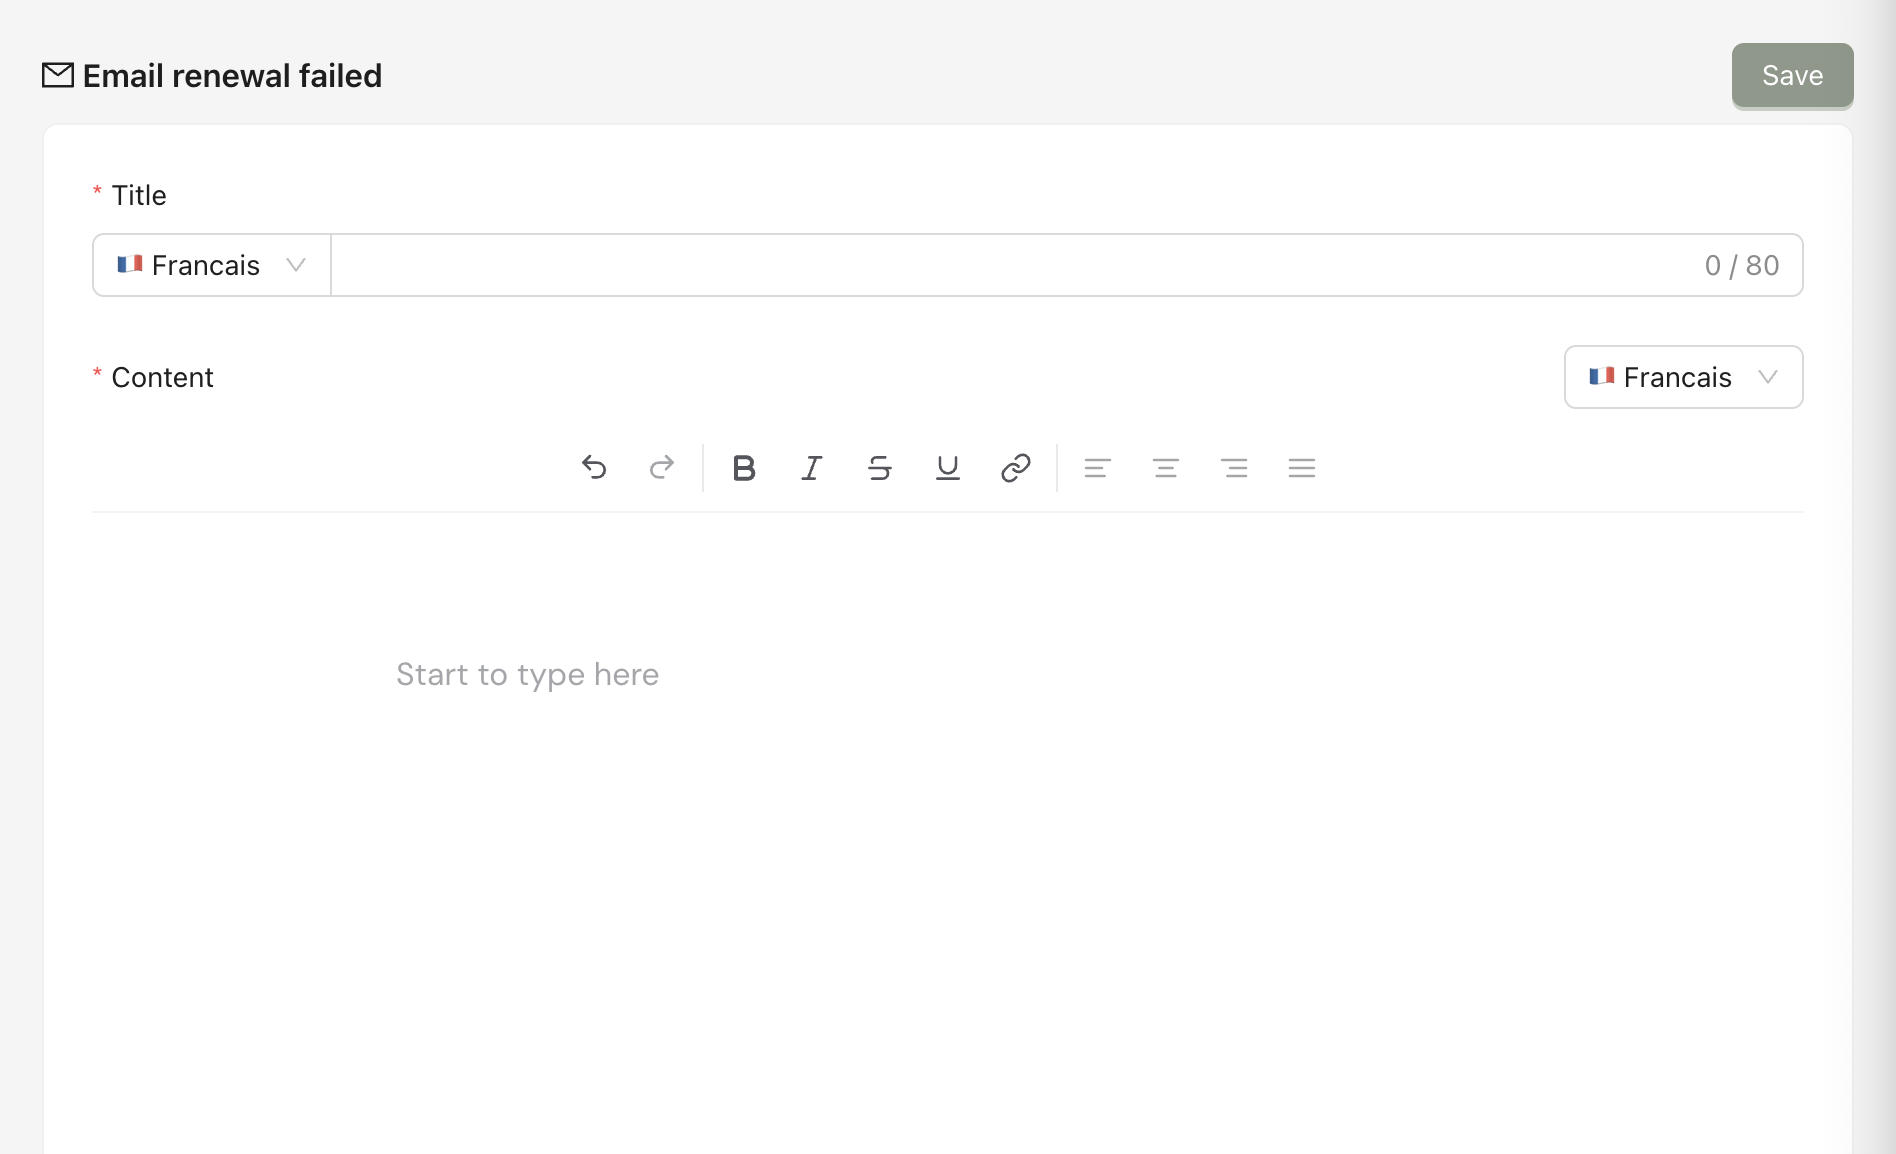Align text to the right

point(1234,467)
